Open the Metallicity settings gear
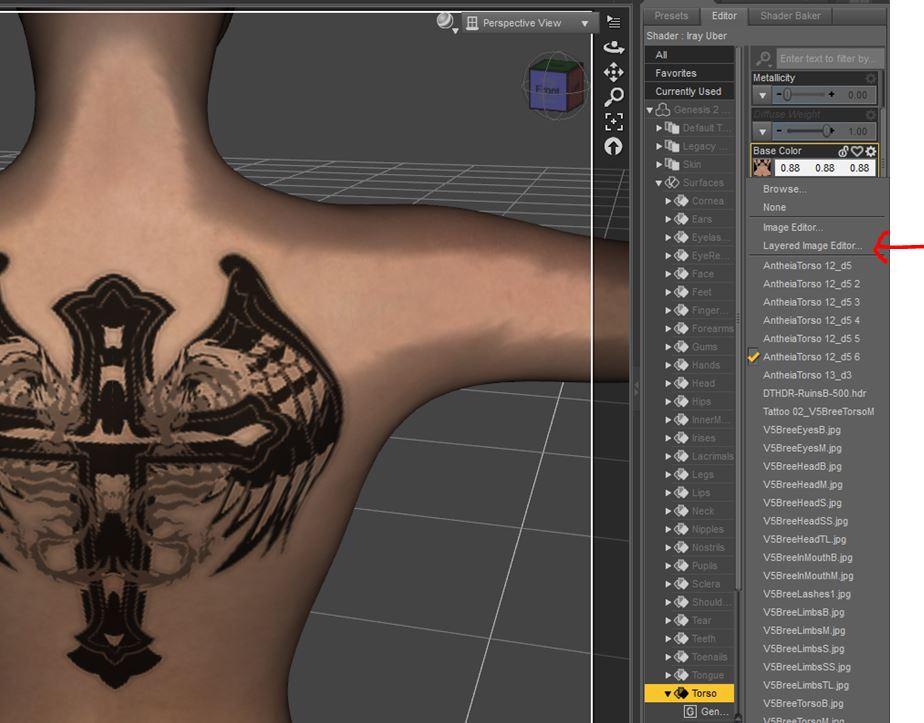 point(870,78)
